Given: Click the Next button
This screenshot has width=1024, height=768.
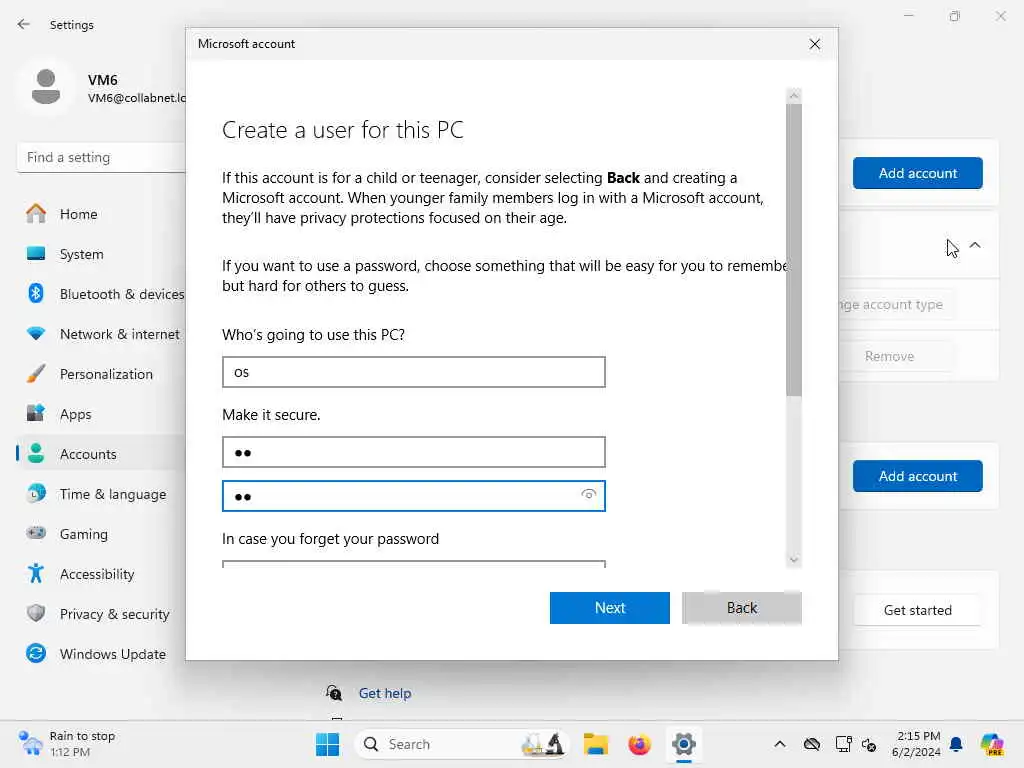Looking at the screenshot, I should coord(609,607).
